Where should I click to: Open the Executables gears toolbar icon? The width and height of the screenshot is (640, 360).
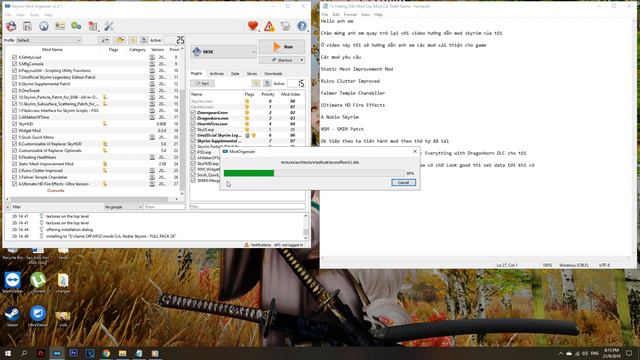[x=76, y=26]
